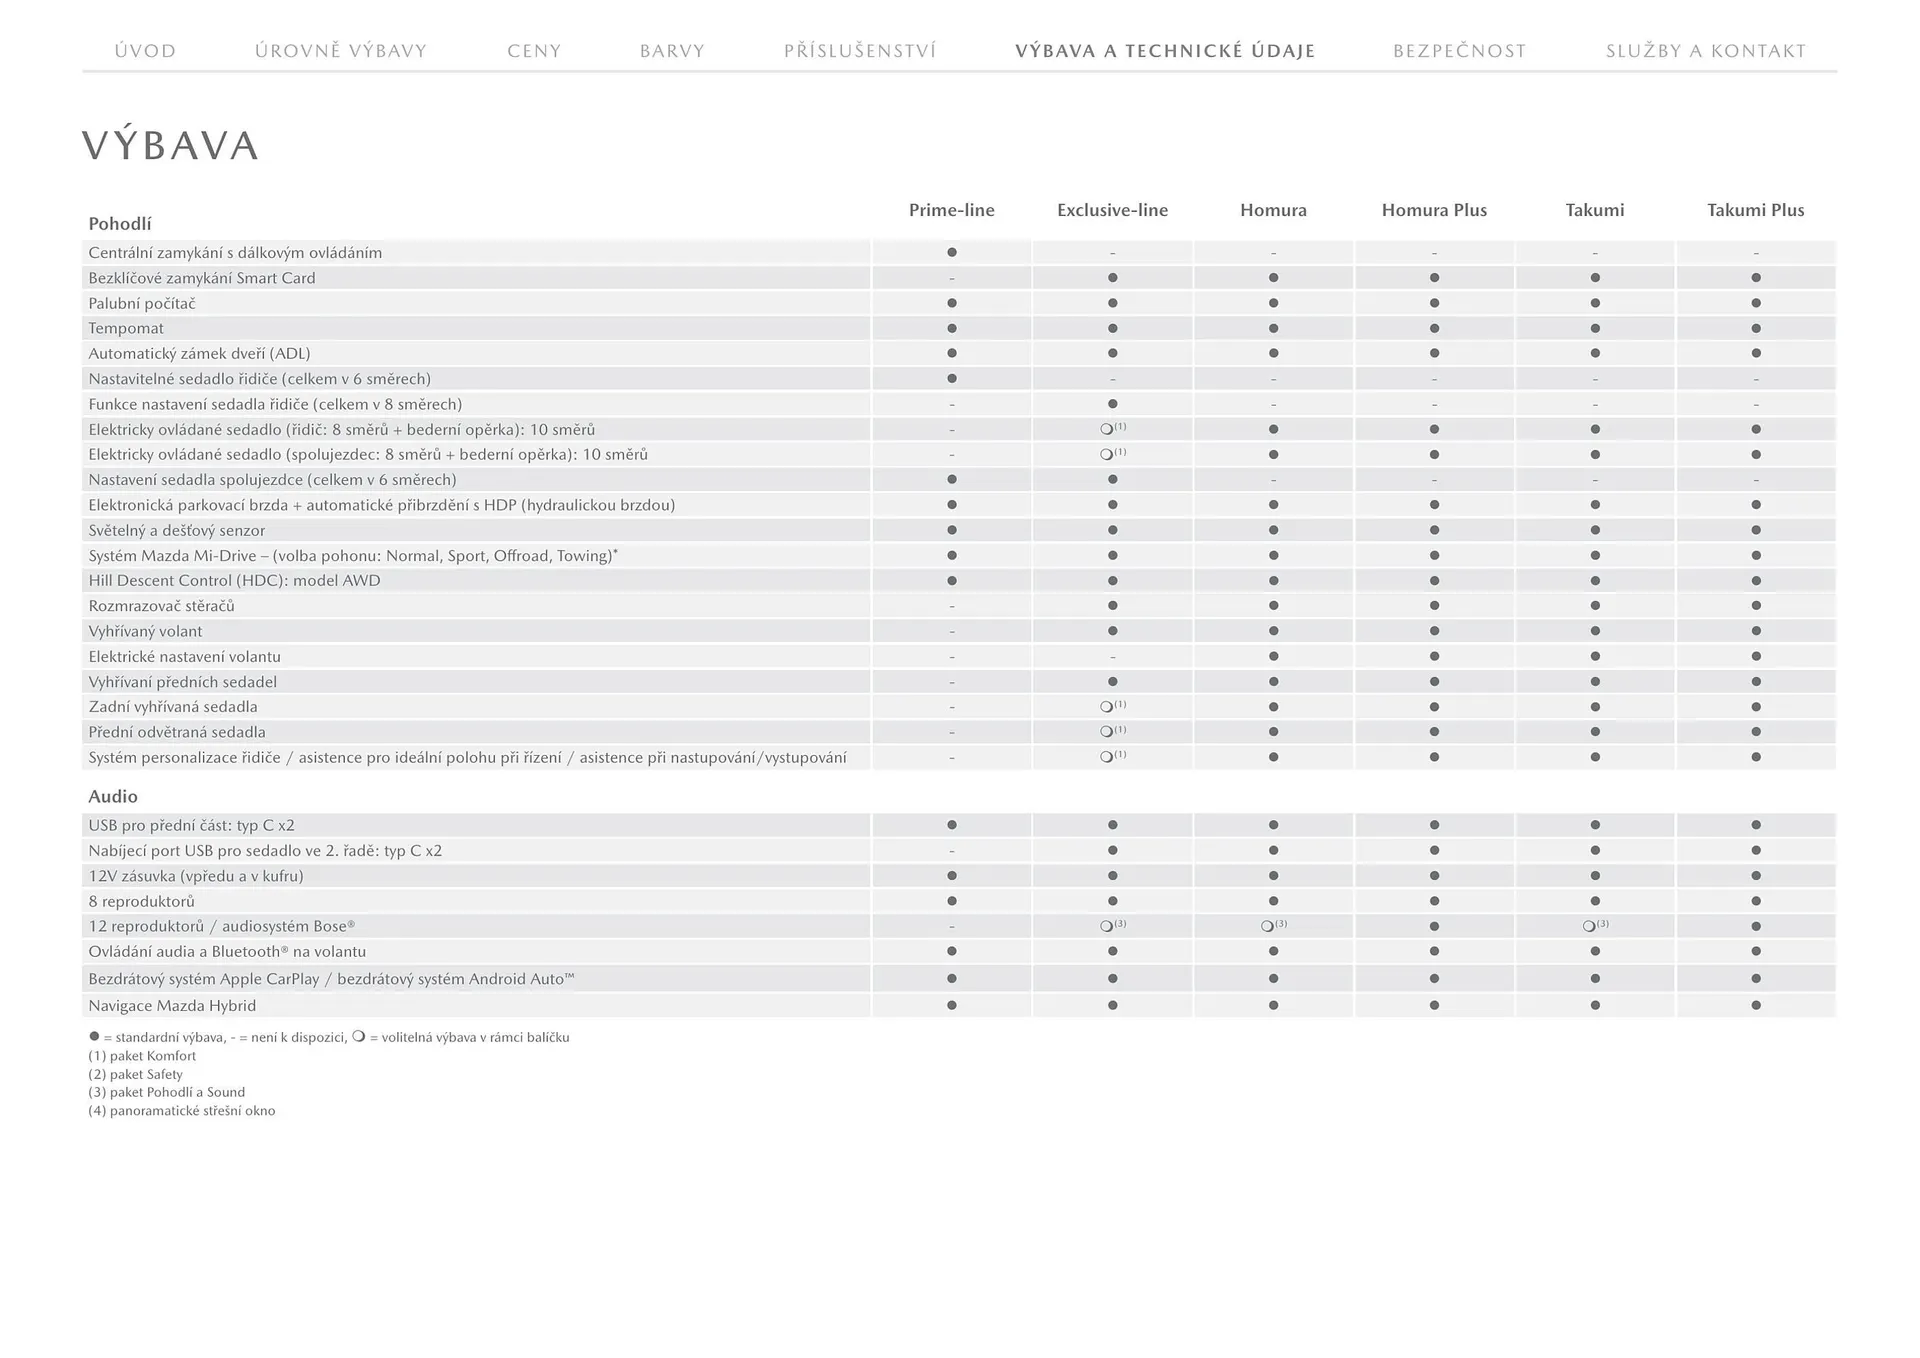This screenshot has width=1920, height=1358.
Task: Click the Prime-line dot for Centrální zamykání row
Action: click(x=952, y=253)
